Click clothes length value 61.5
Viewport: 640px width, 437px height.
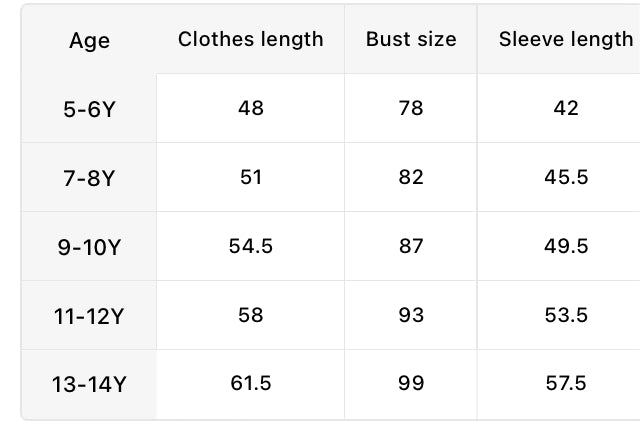250,383
